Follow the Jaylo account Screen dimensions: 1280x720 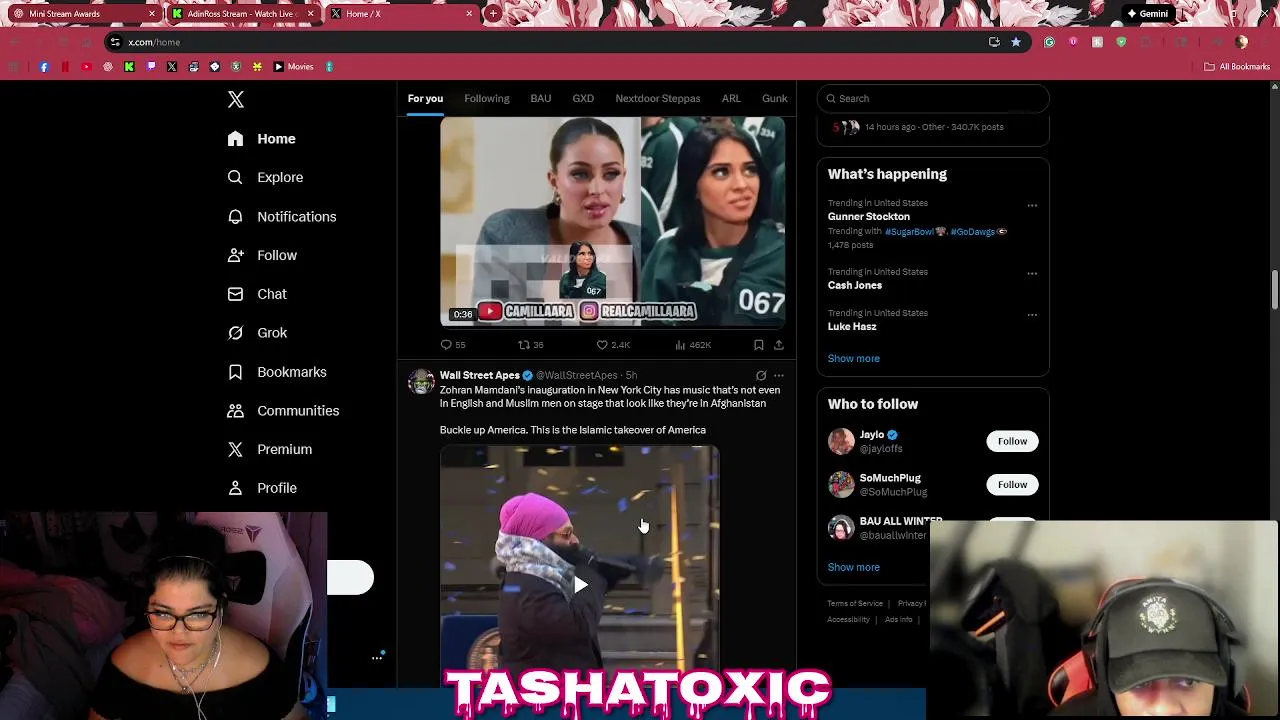1012,441
